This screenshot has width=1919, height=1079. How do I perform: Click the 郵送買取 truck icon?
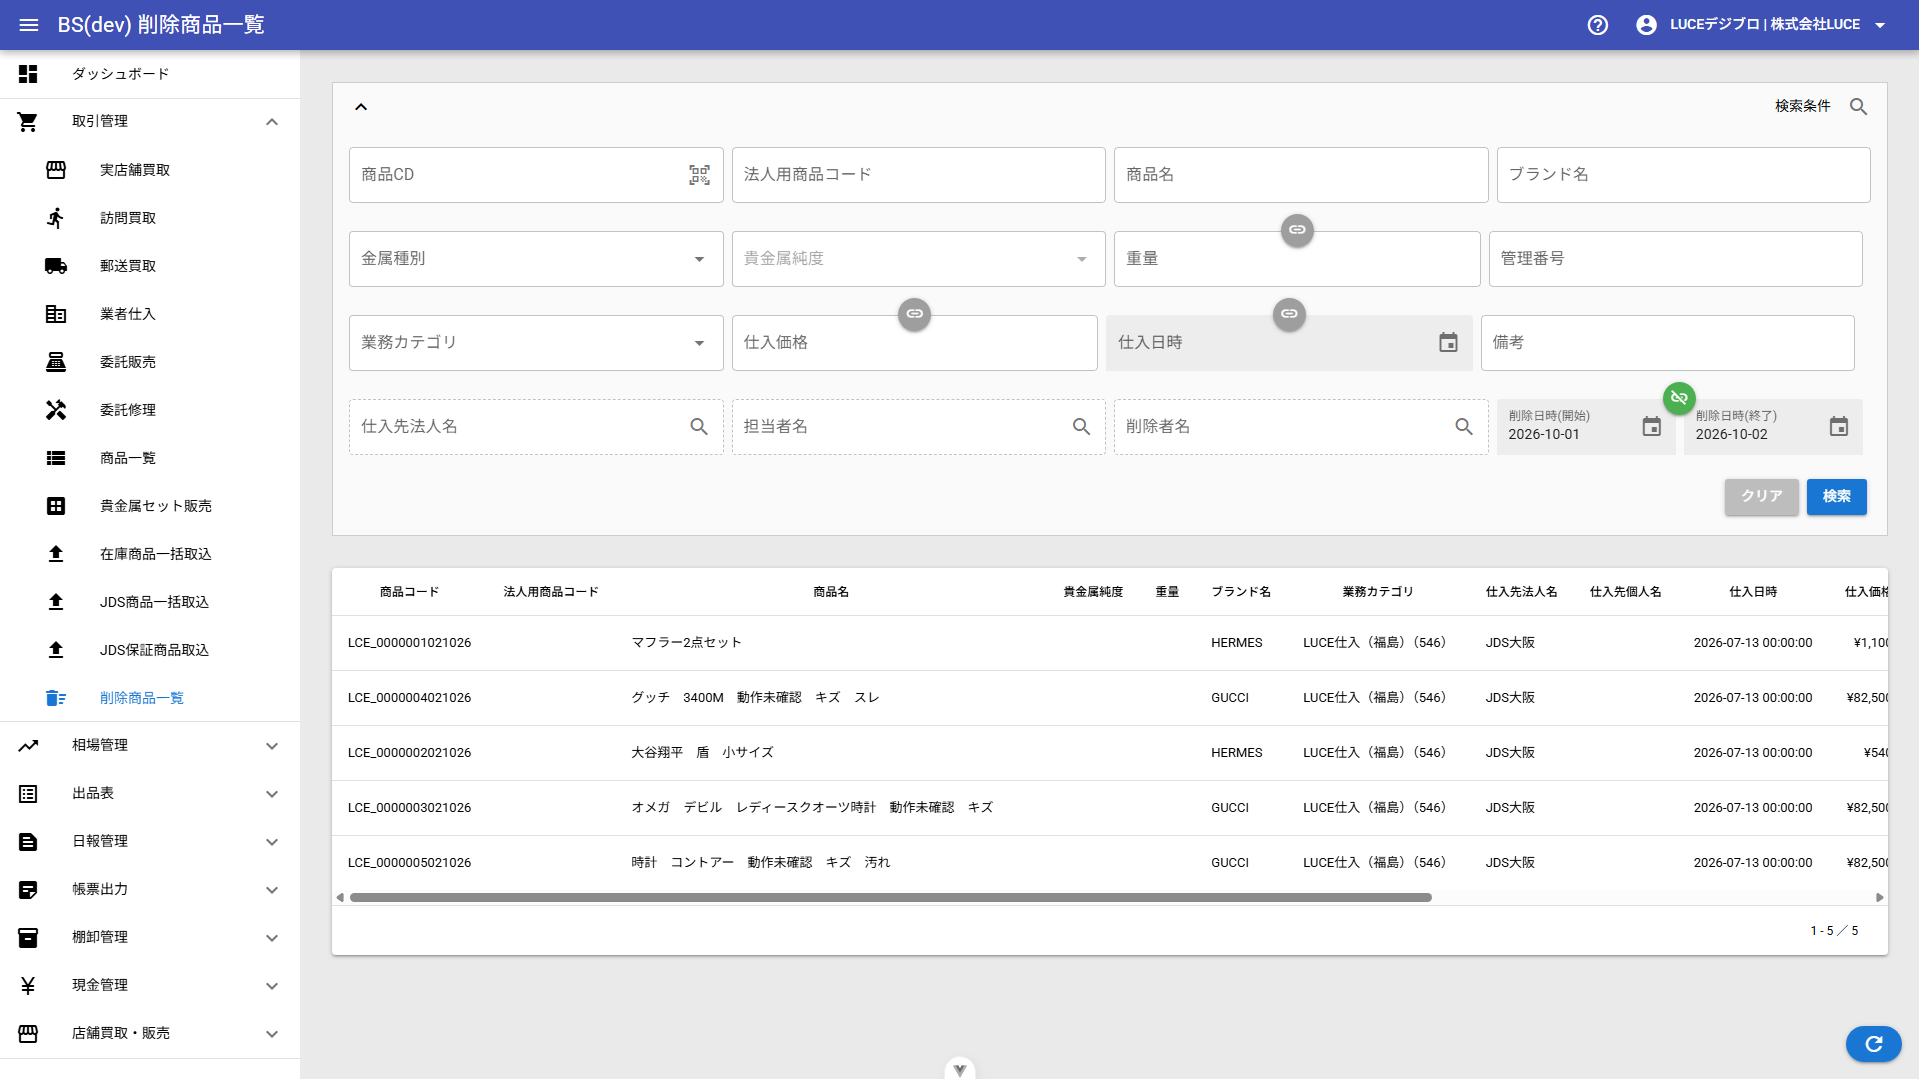56,266
